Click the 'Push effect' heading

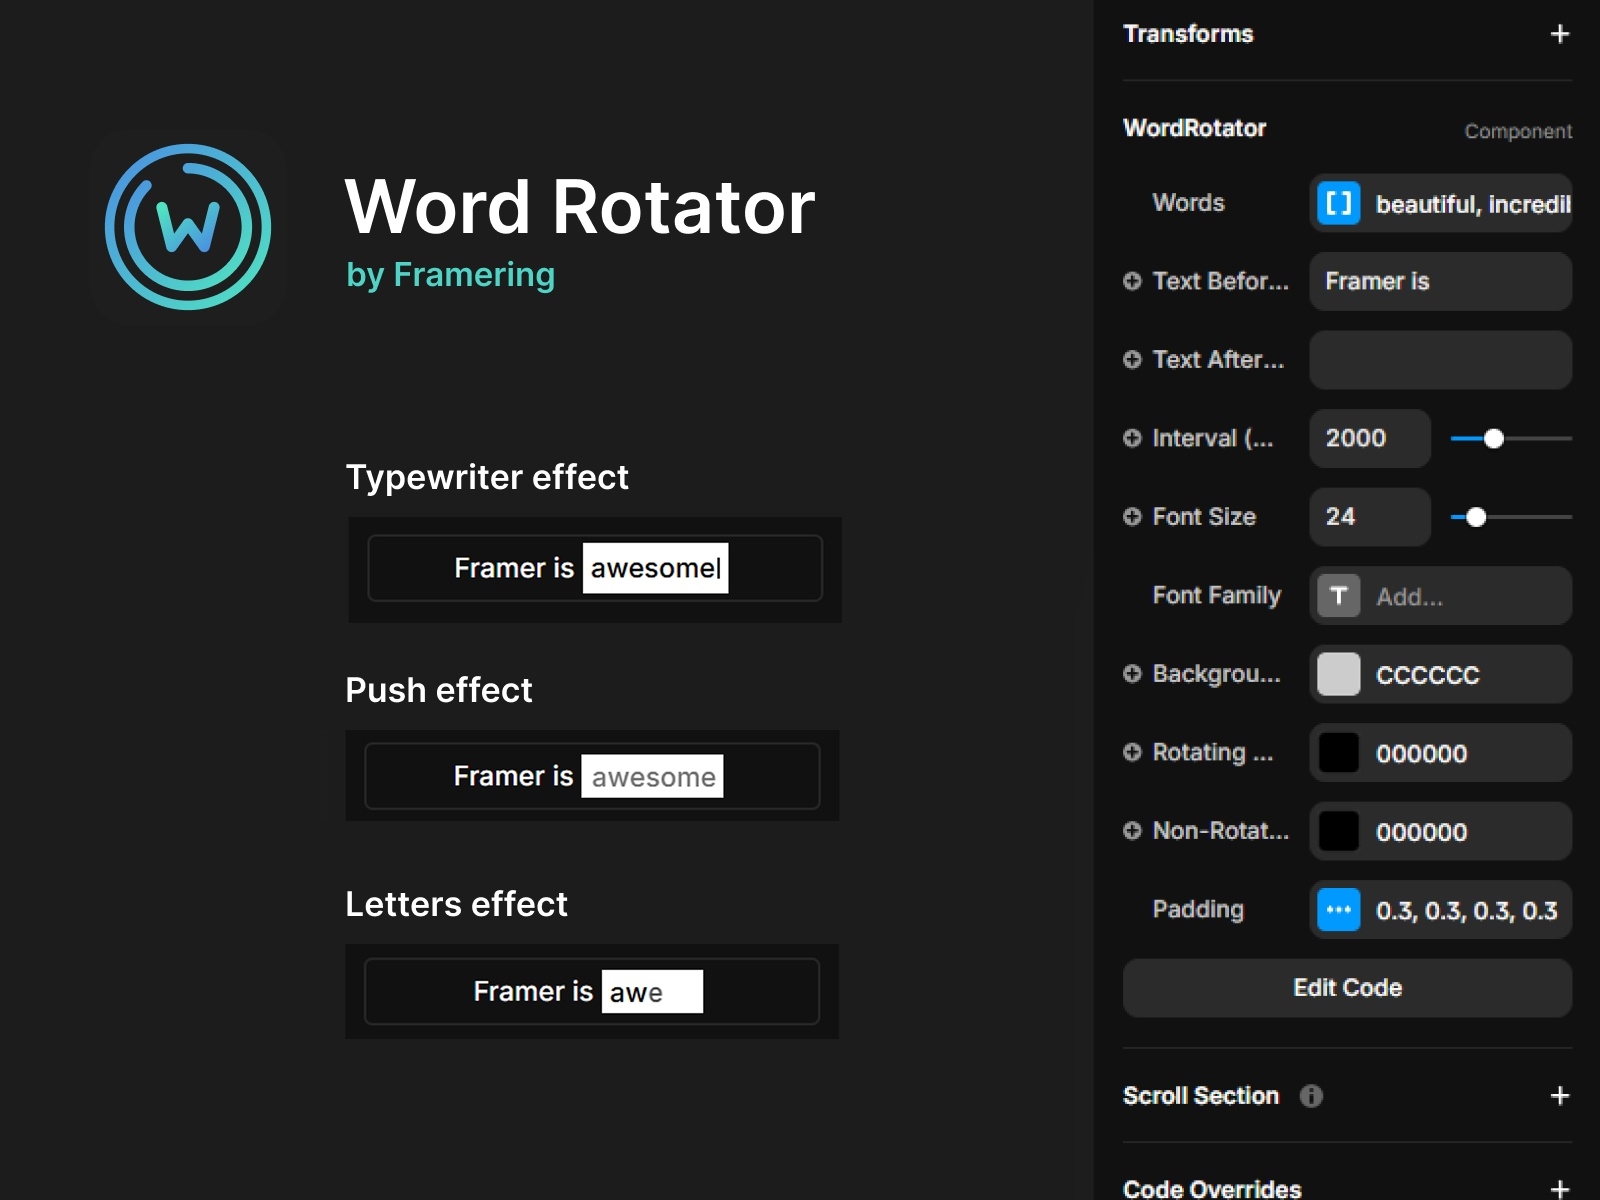coord(439,690)
